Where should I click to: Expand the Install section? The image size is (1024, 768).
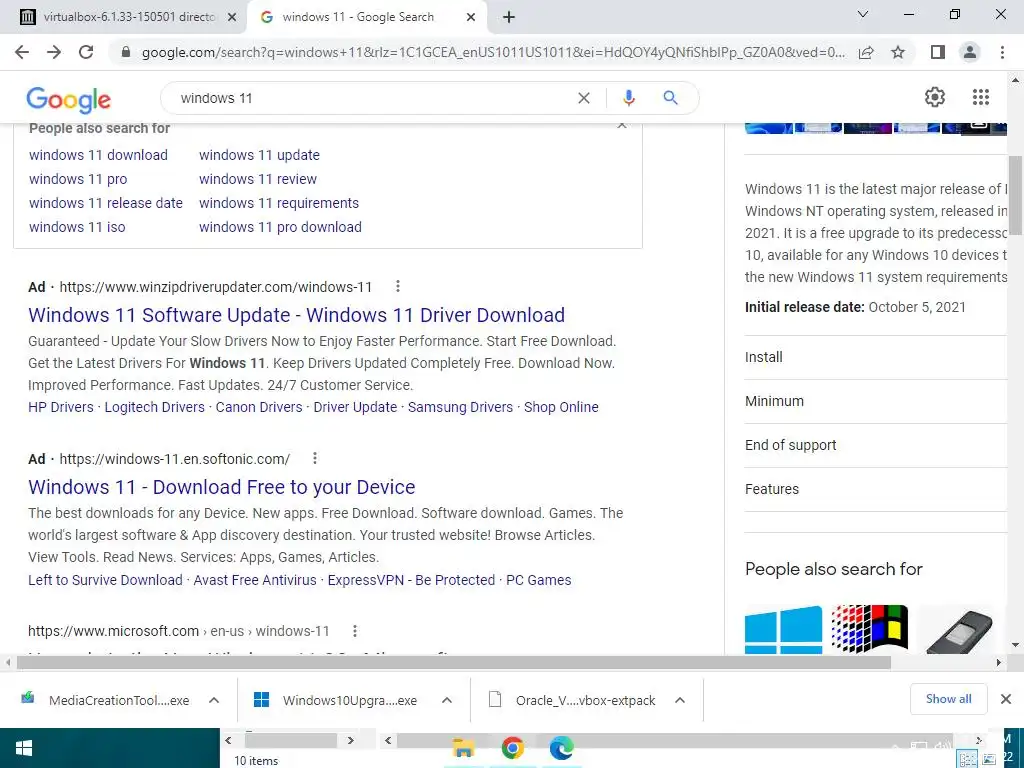(x=876, y=357)
